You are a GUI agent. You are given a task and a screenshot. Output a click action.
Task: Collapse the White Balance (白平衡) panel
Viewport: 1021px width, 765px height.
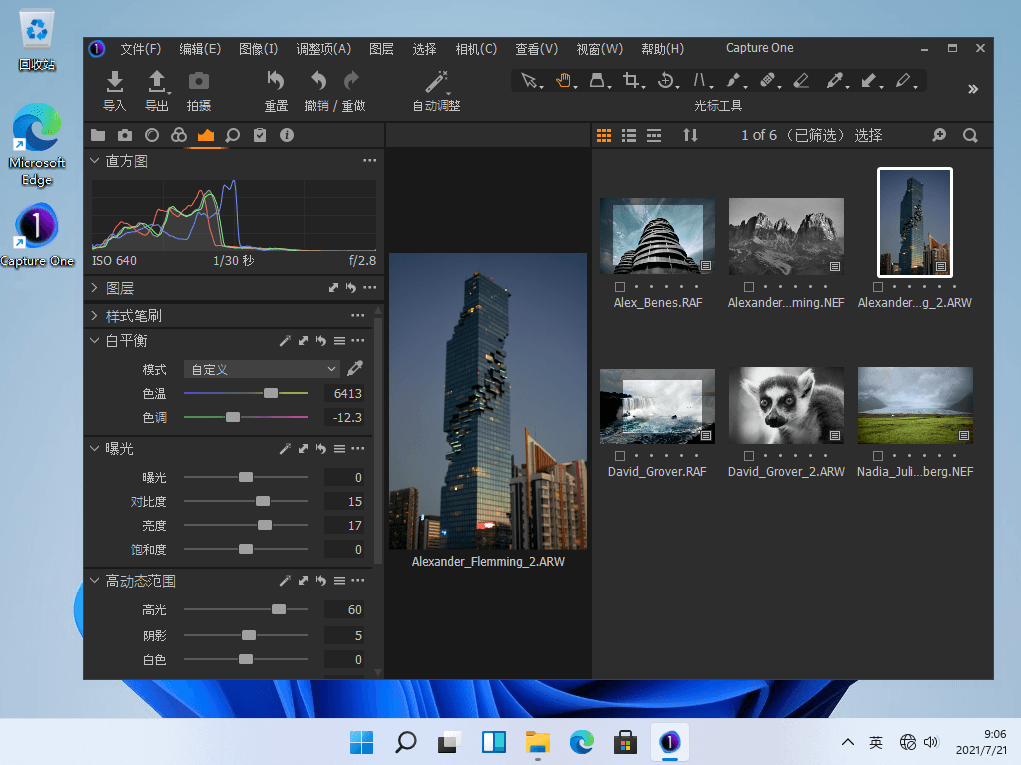tap(94, 341)
